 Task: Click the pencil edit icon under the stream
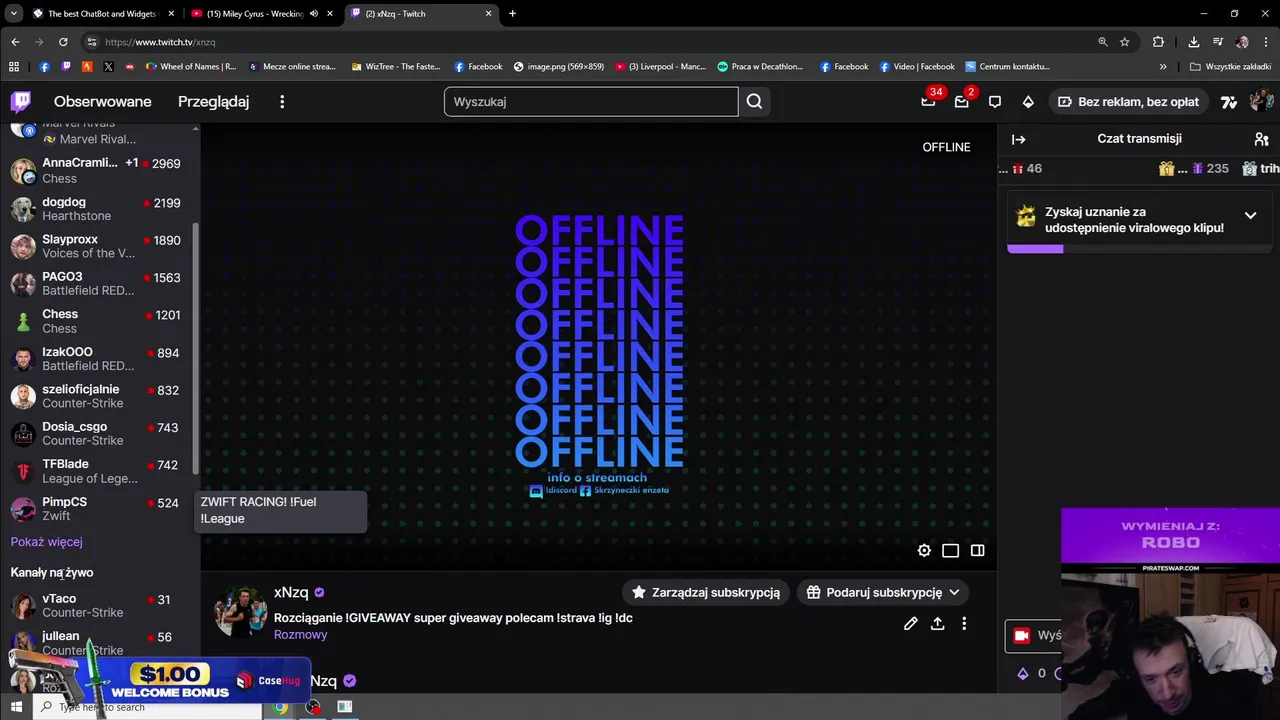coord(910,623)
